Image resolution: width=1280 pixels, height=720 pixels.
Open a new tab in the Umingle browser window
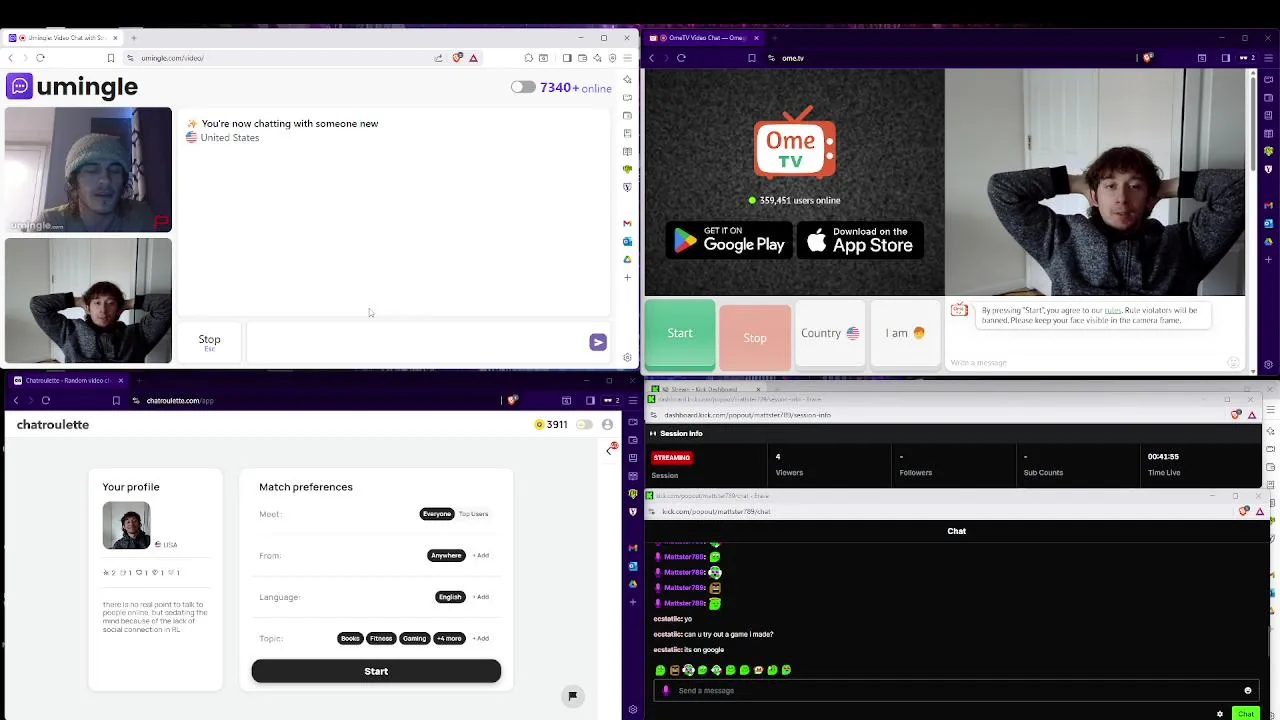(x=133, y=38)
